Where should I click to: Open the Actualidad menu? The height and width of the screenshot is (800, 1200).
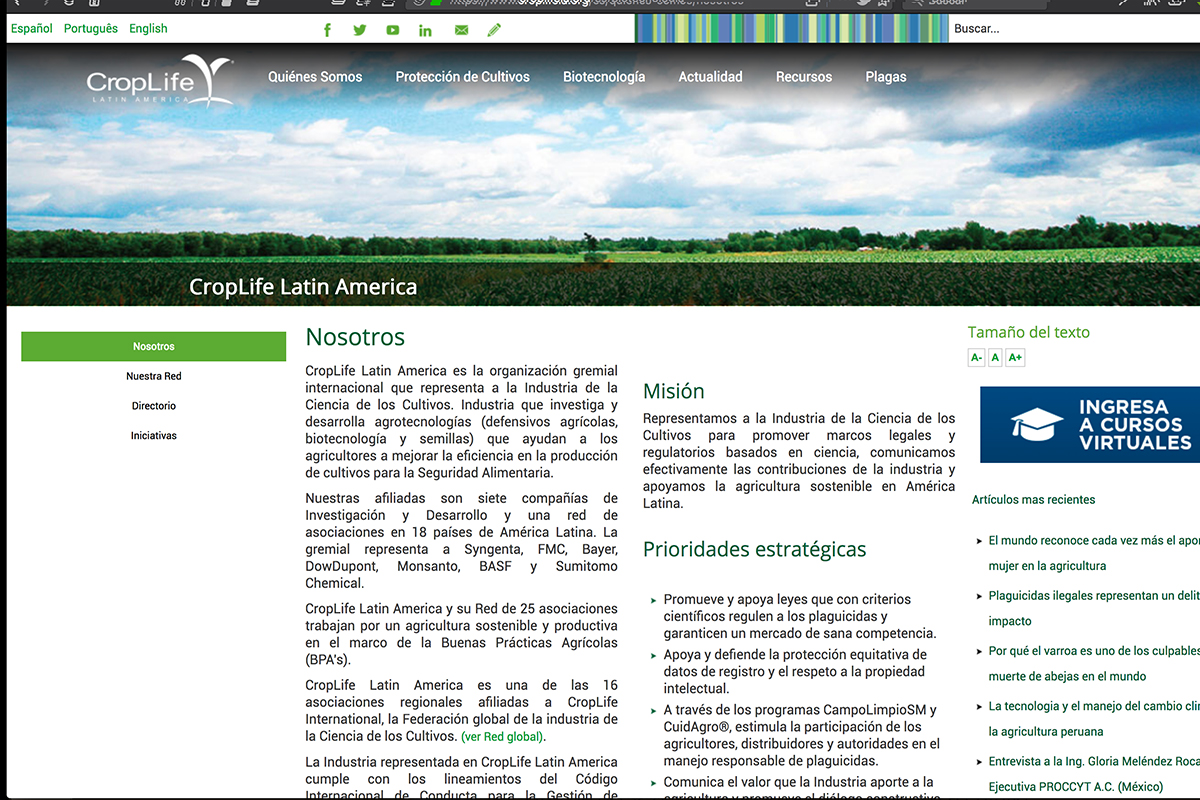(x=711, y=77)
